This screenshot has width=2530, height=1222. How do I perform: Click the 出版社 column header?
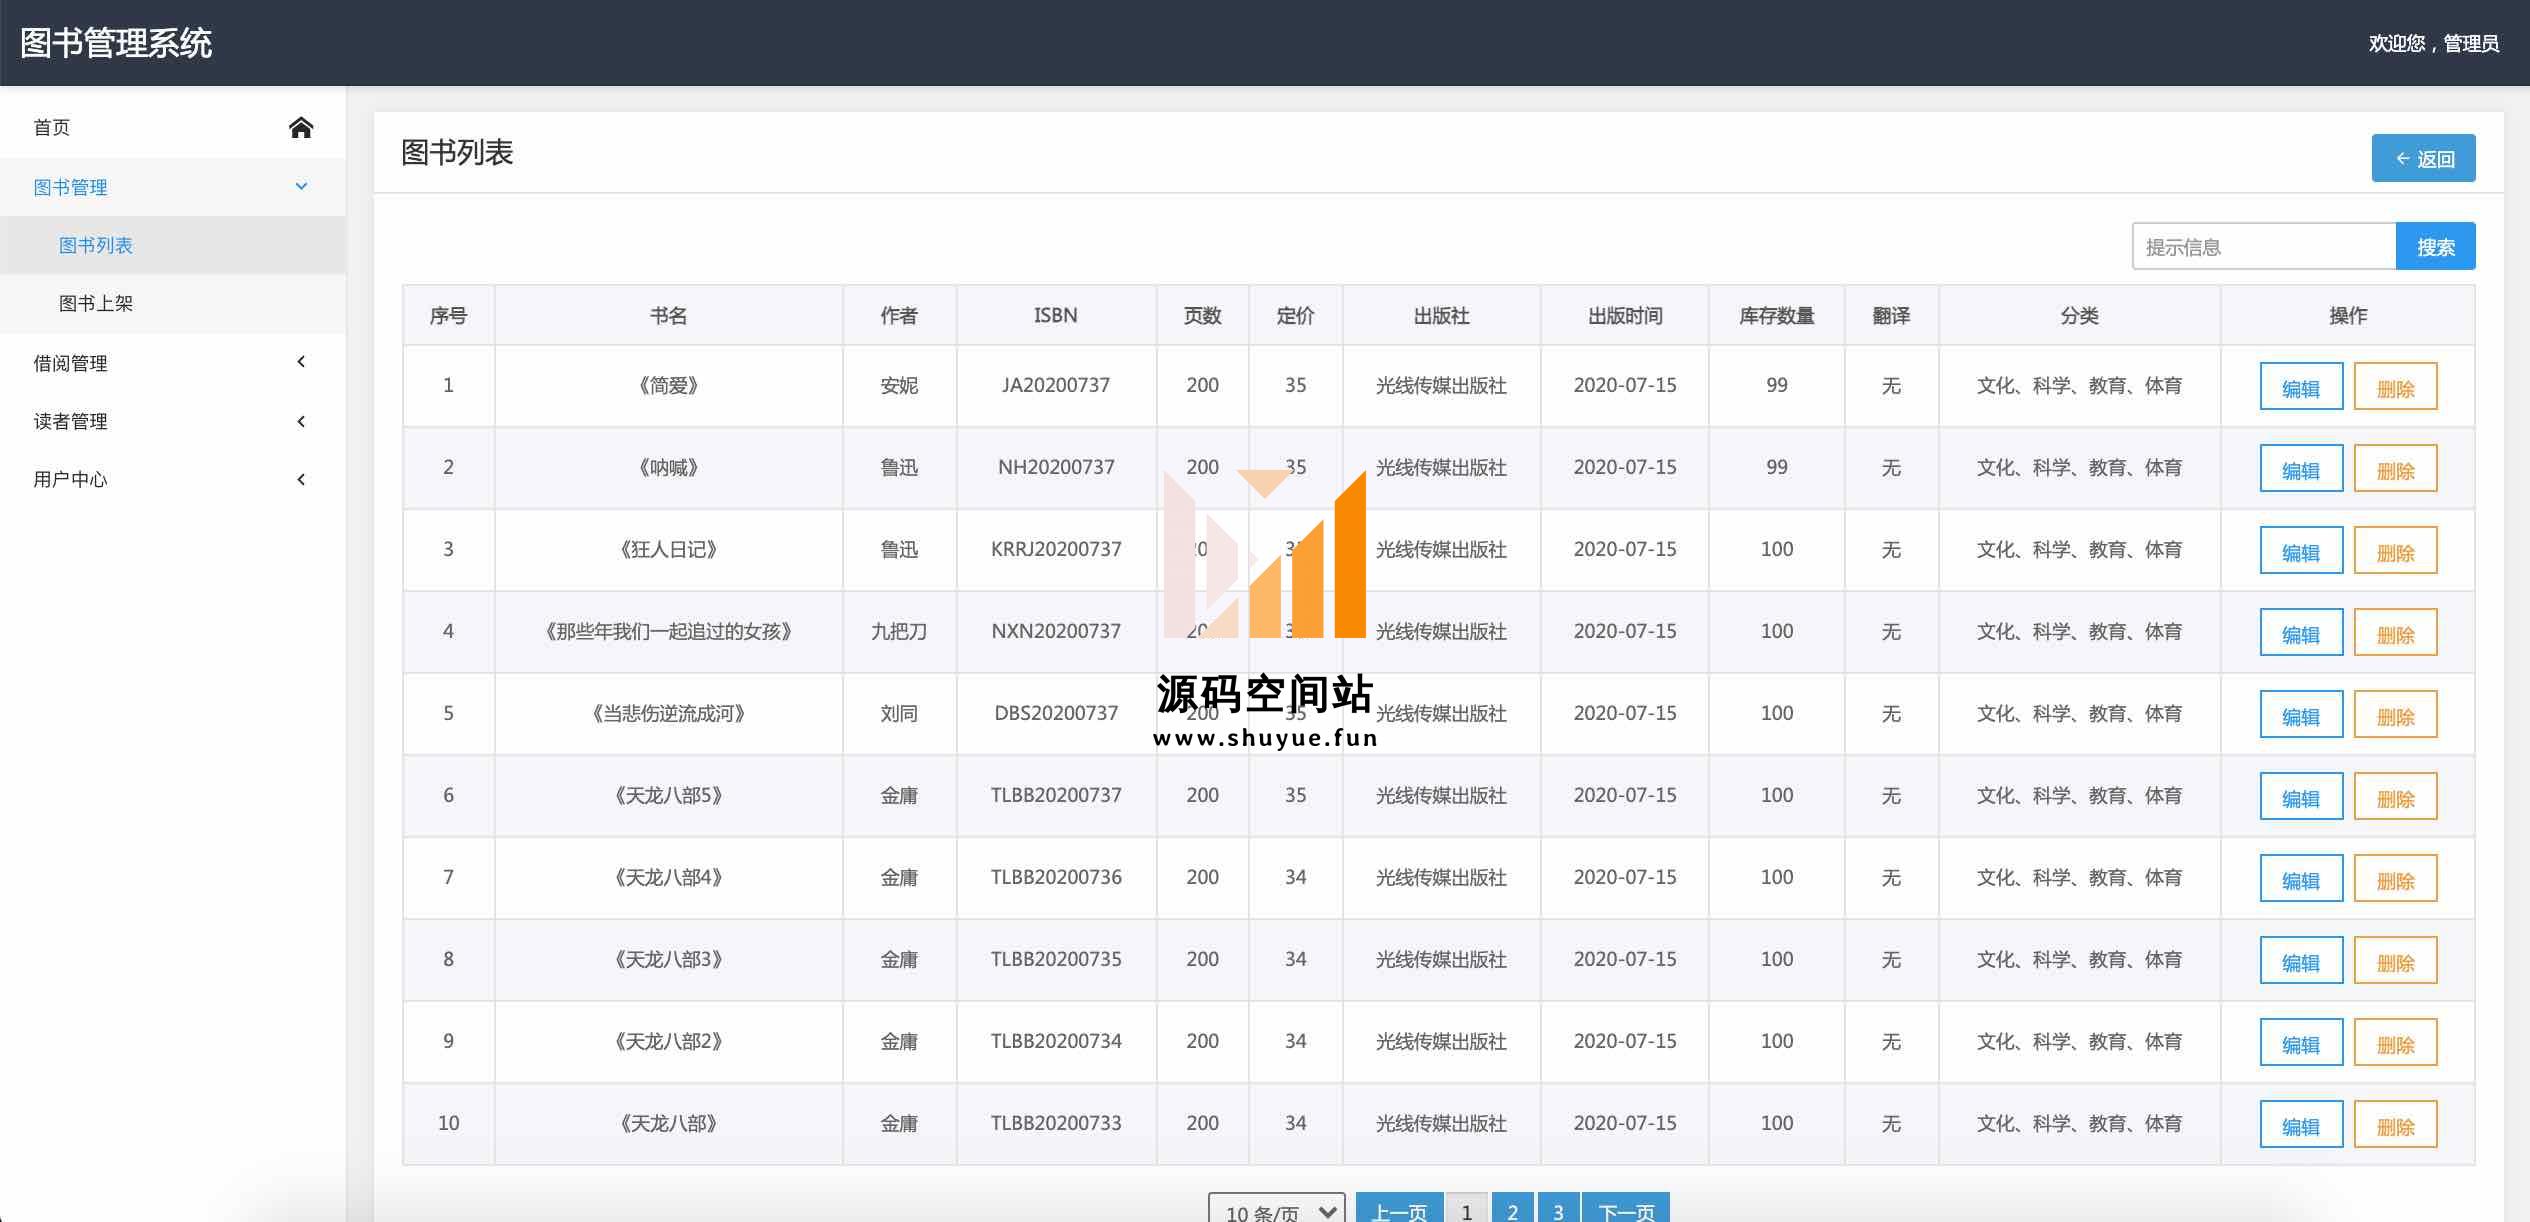pyautogui.click(x=1441, y=316)
